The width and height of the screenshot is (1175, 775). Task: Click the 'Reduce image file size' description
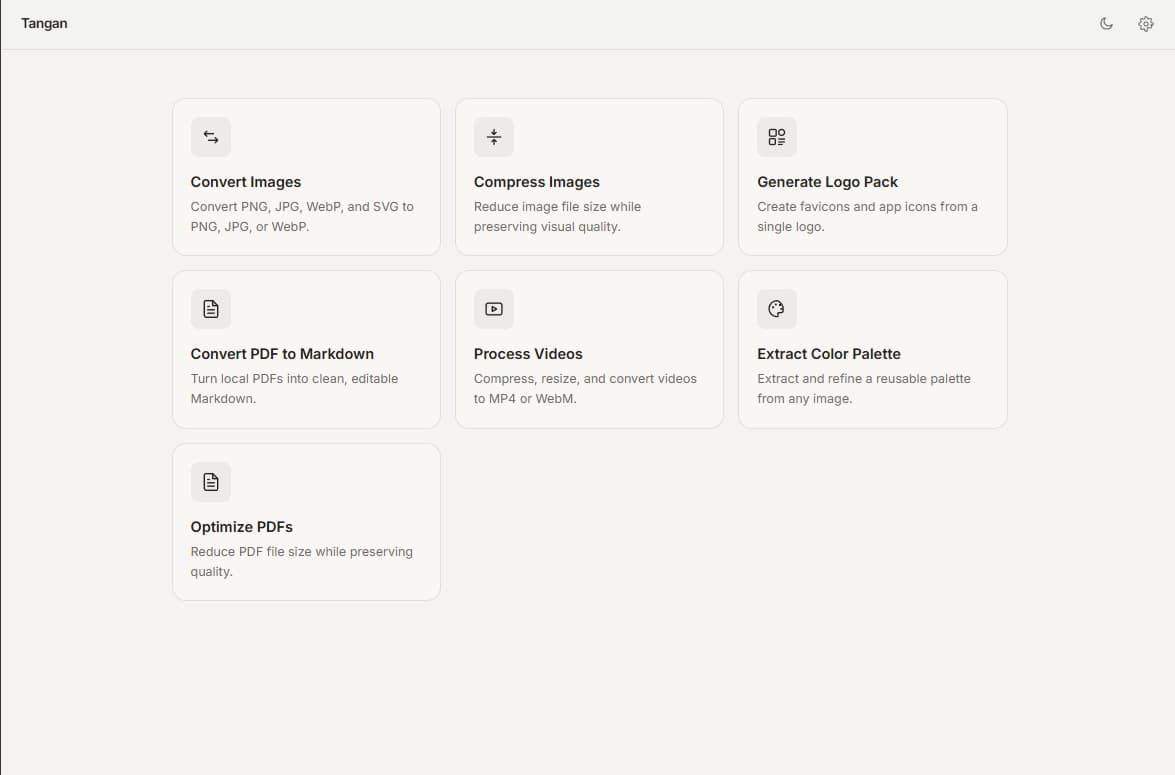point(558,217)
